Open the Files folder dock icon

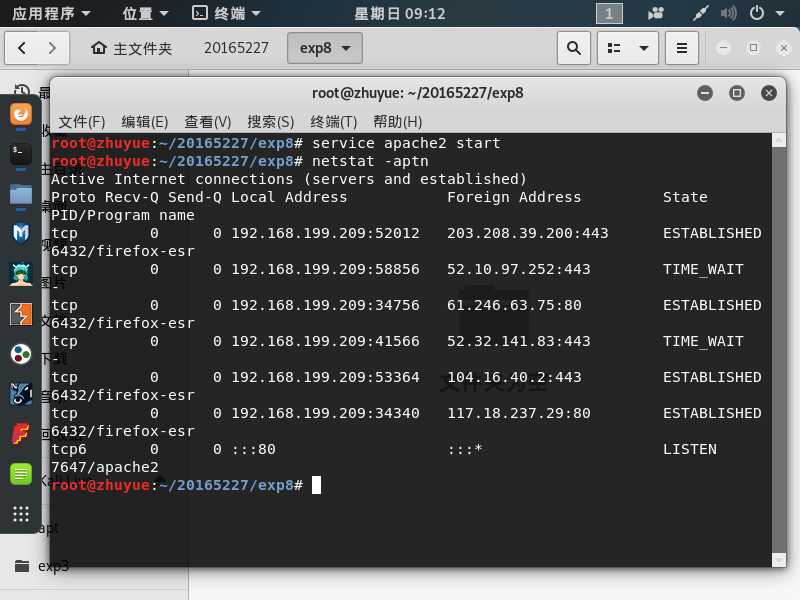pos(21,194)
